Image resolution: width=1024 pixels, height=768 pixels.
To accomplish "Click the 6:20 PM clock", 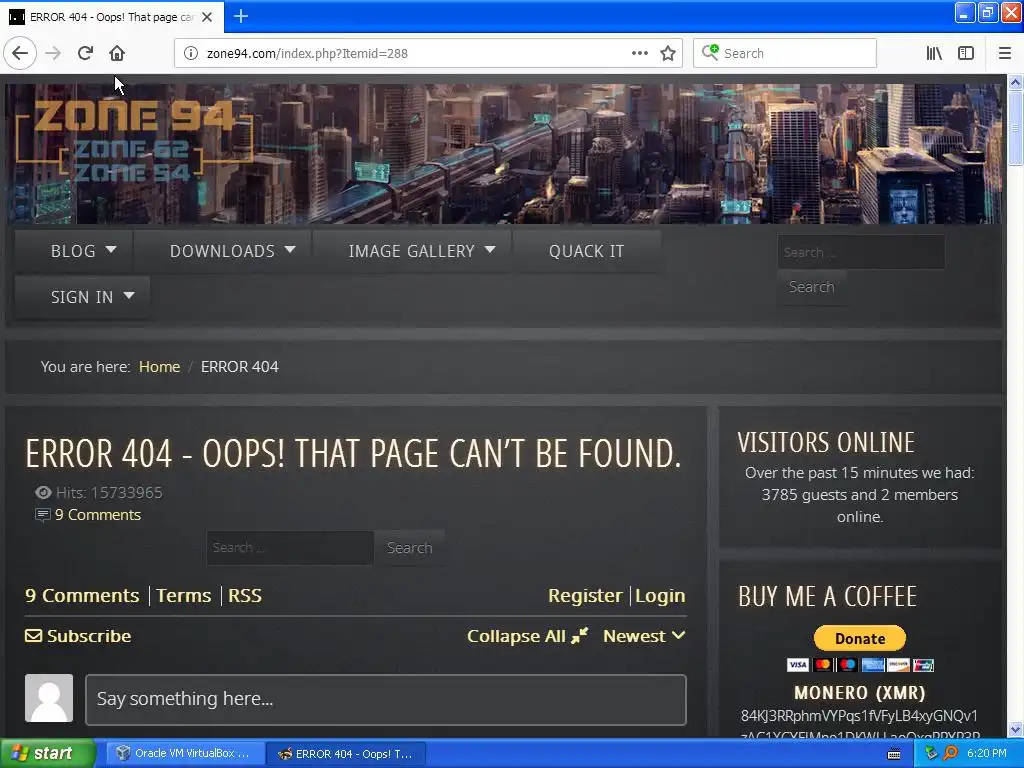I will click(x=986, y=753).
